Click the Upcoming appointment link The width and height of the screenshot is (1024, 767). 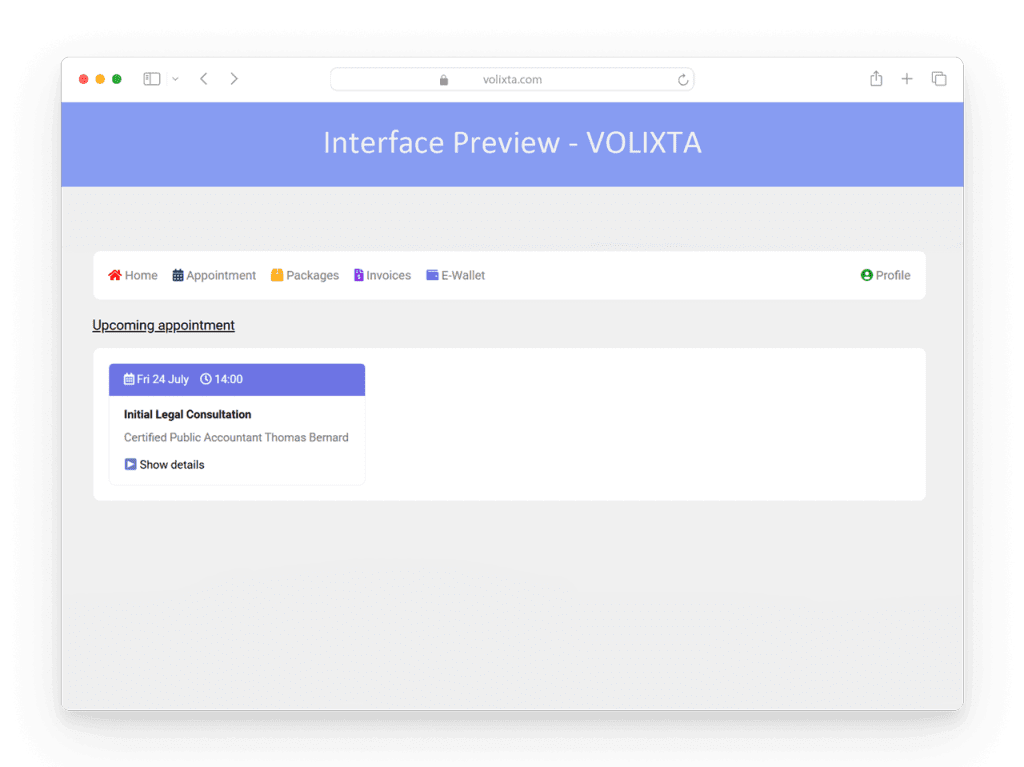coord(163,325)
